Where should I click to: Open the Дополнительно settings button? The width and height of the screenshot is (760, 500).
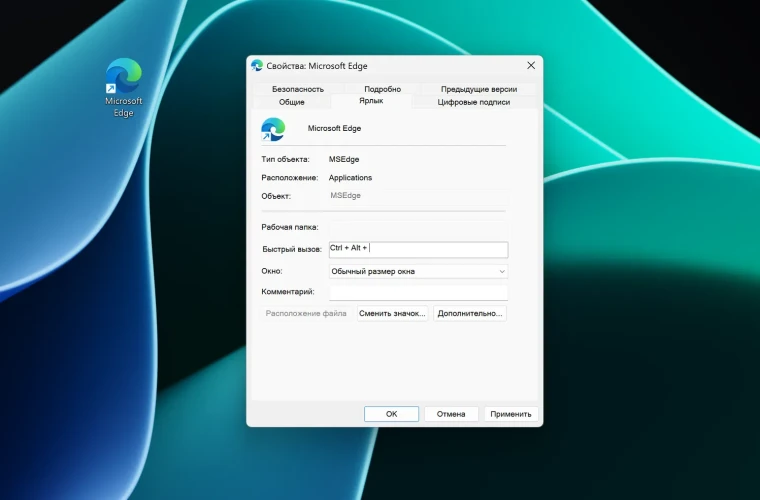point(470,313)
